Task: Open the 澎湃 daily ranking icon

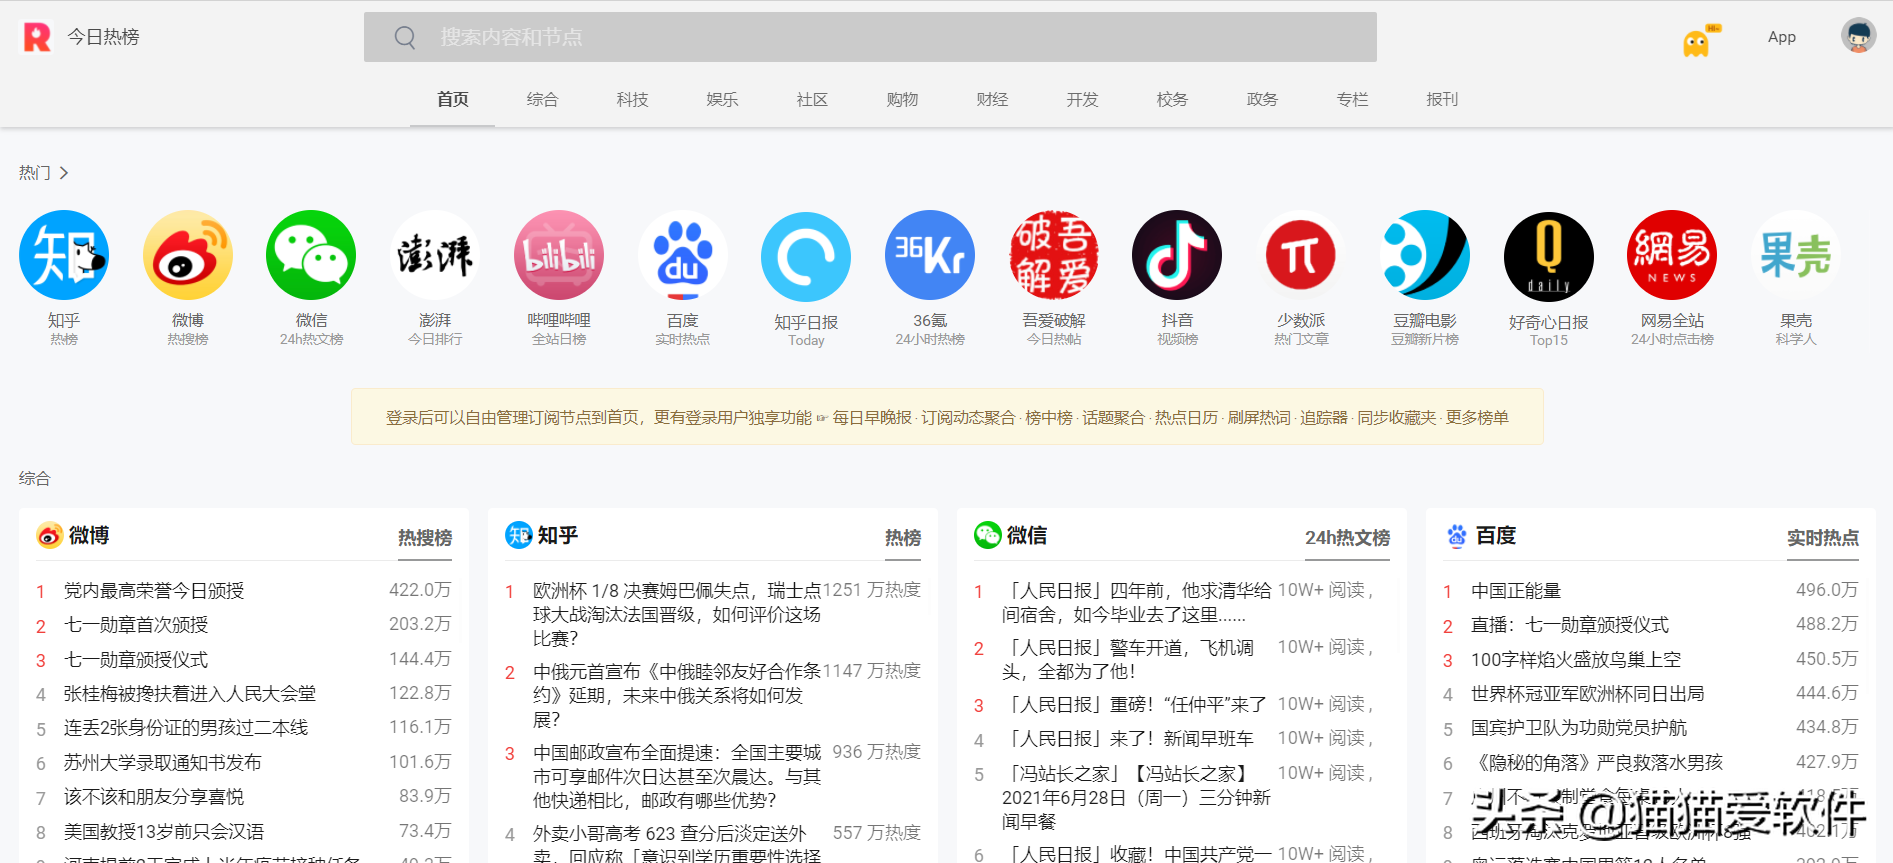Action: tap(435, 255)
